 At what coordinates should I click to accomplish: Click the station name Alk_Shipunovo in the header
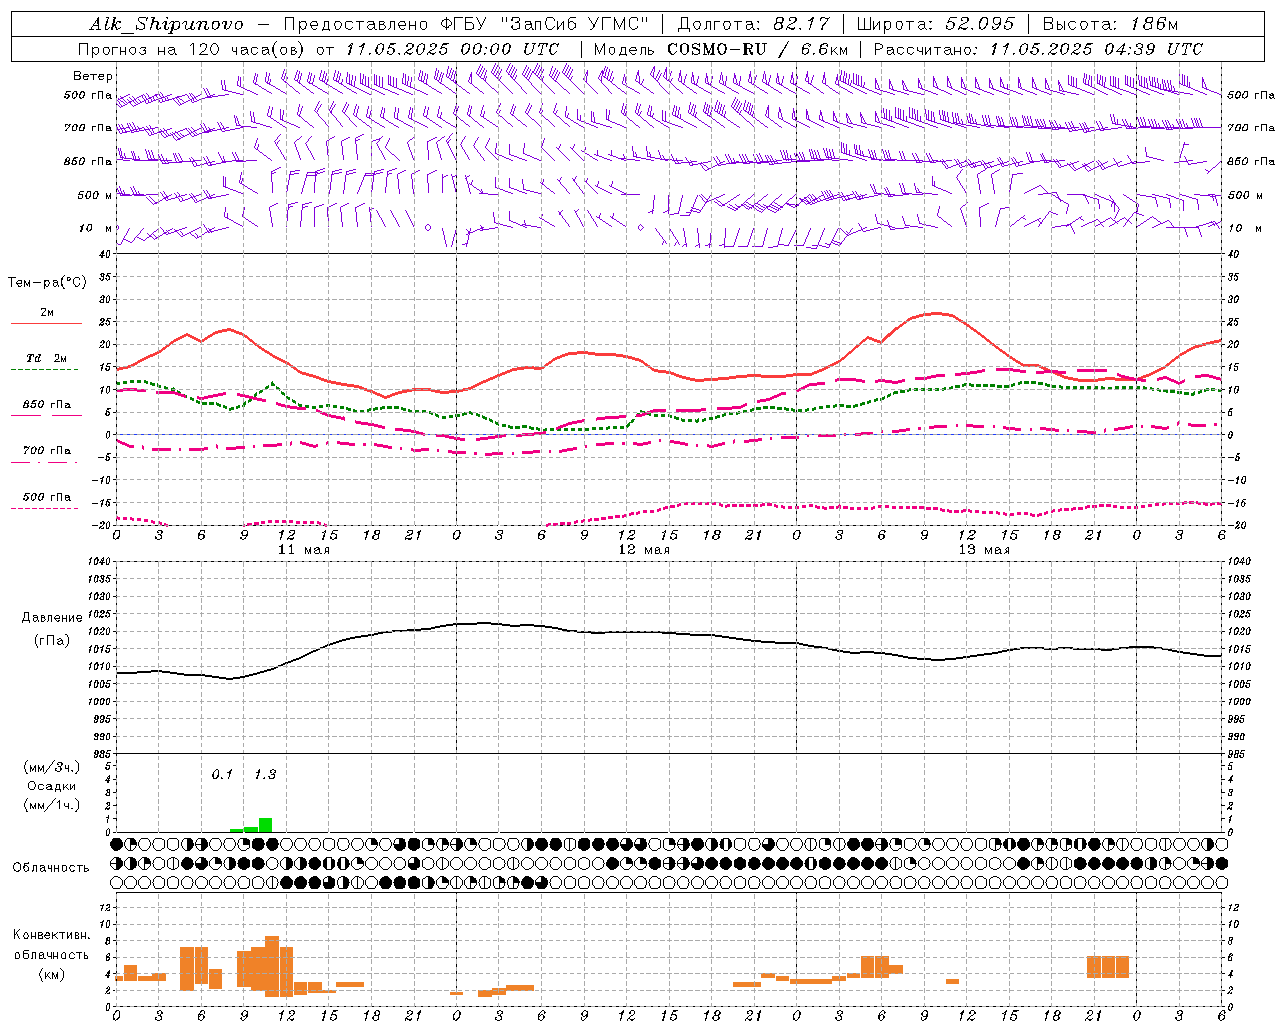click(167, 24)
